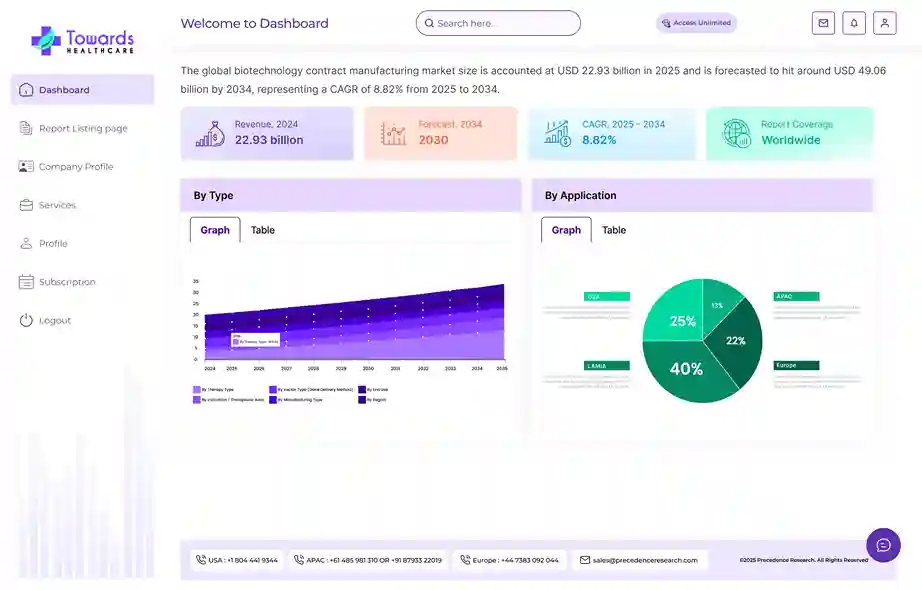The image size is (922, 590).
Task: Click the Towards Healthcare logo
Action: pos(82,39)
